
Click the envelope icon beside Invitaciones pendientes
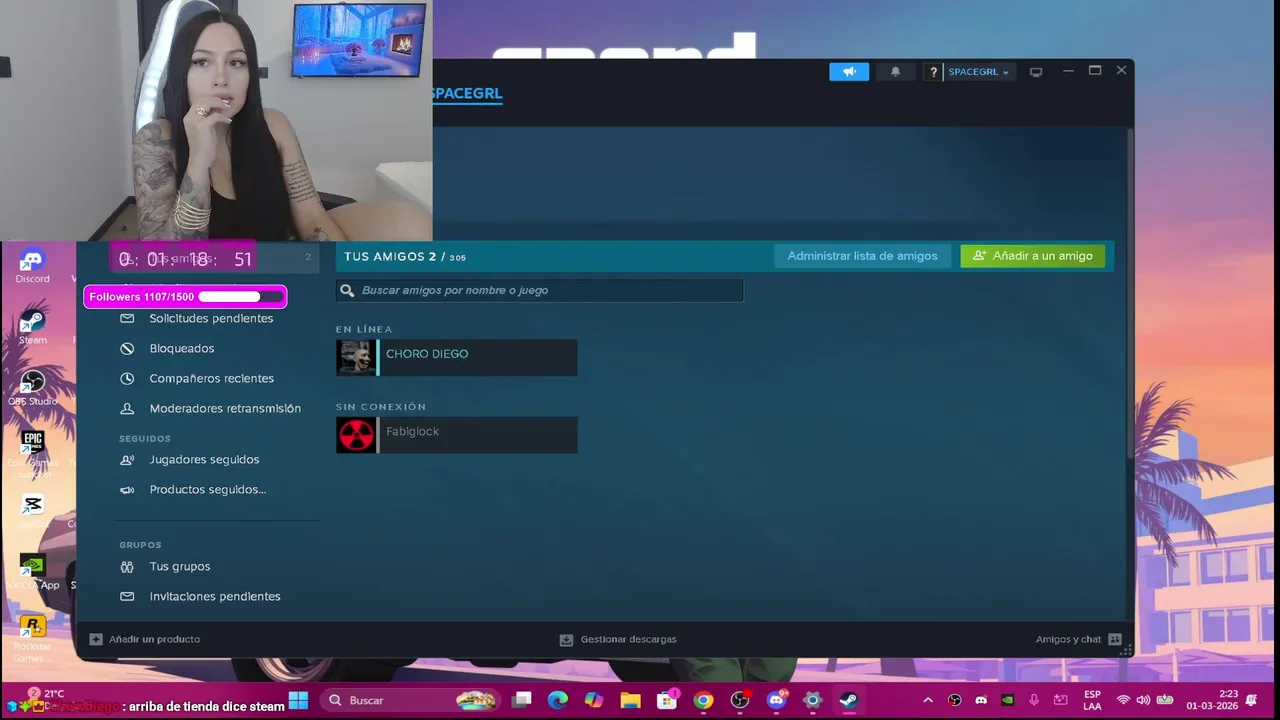click(127, 596)
